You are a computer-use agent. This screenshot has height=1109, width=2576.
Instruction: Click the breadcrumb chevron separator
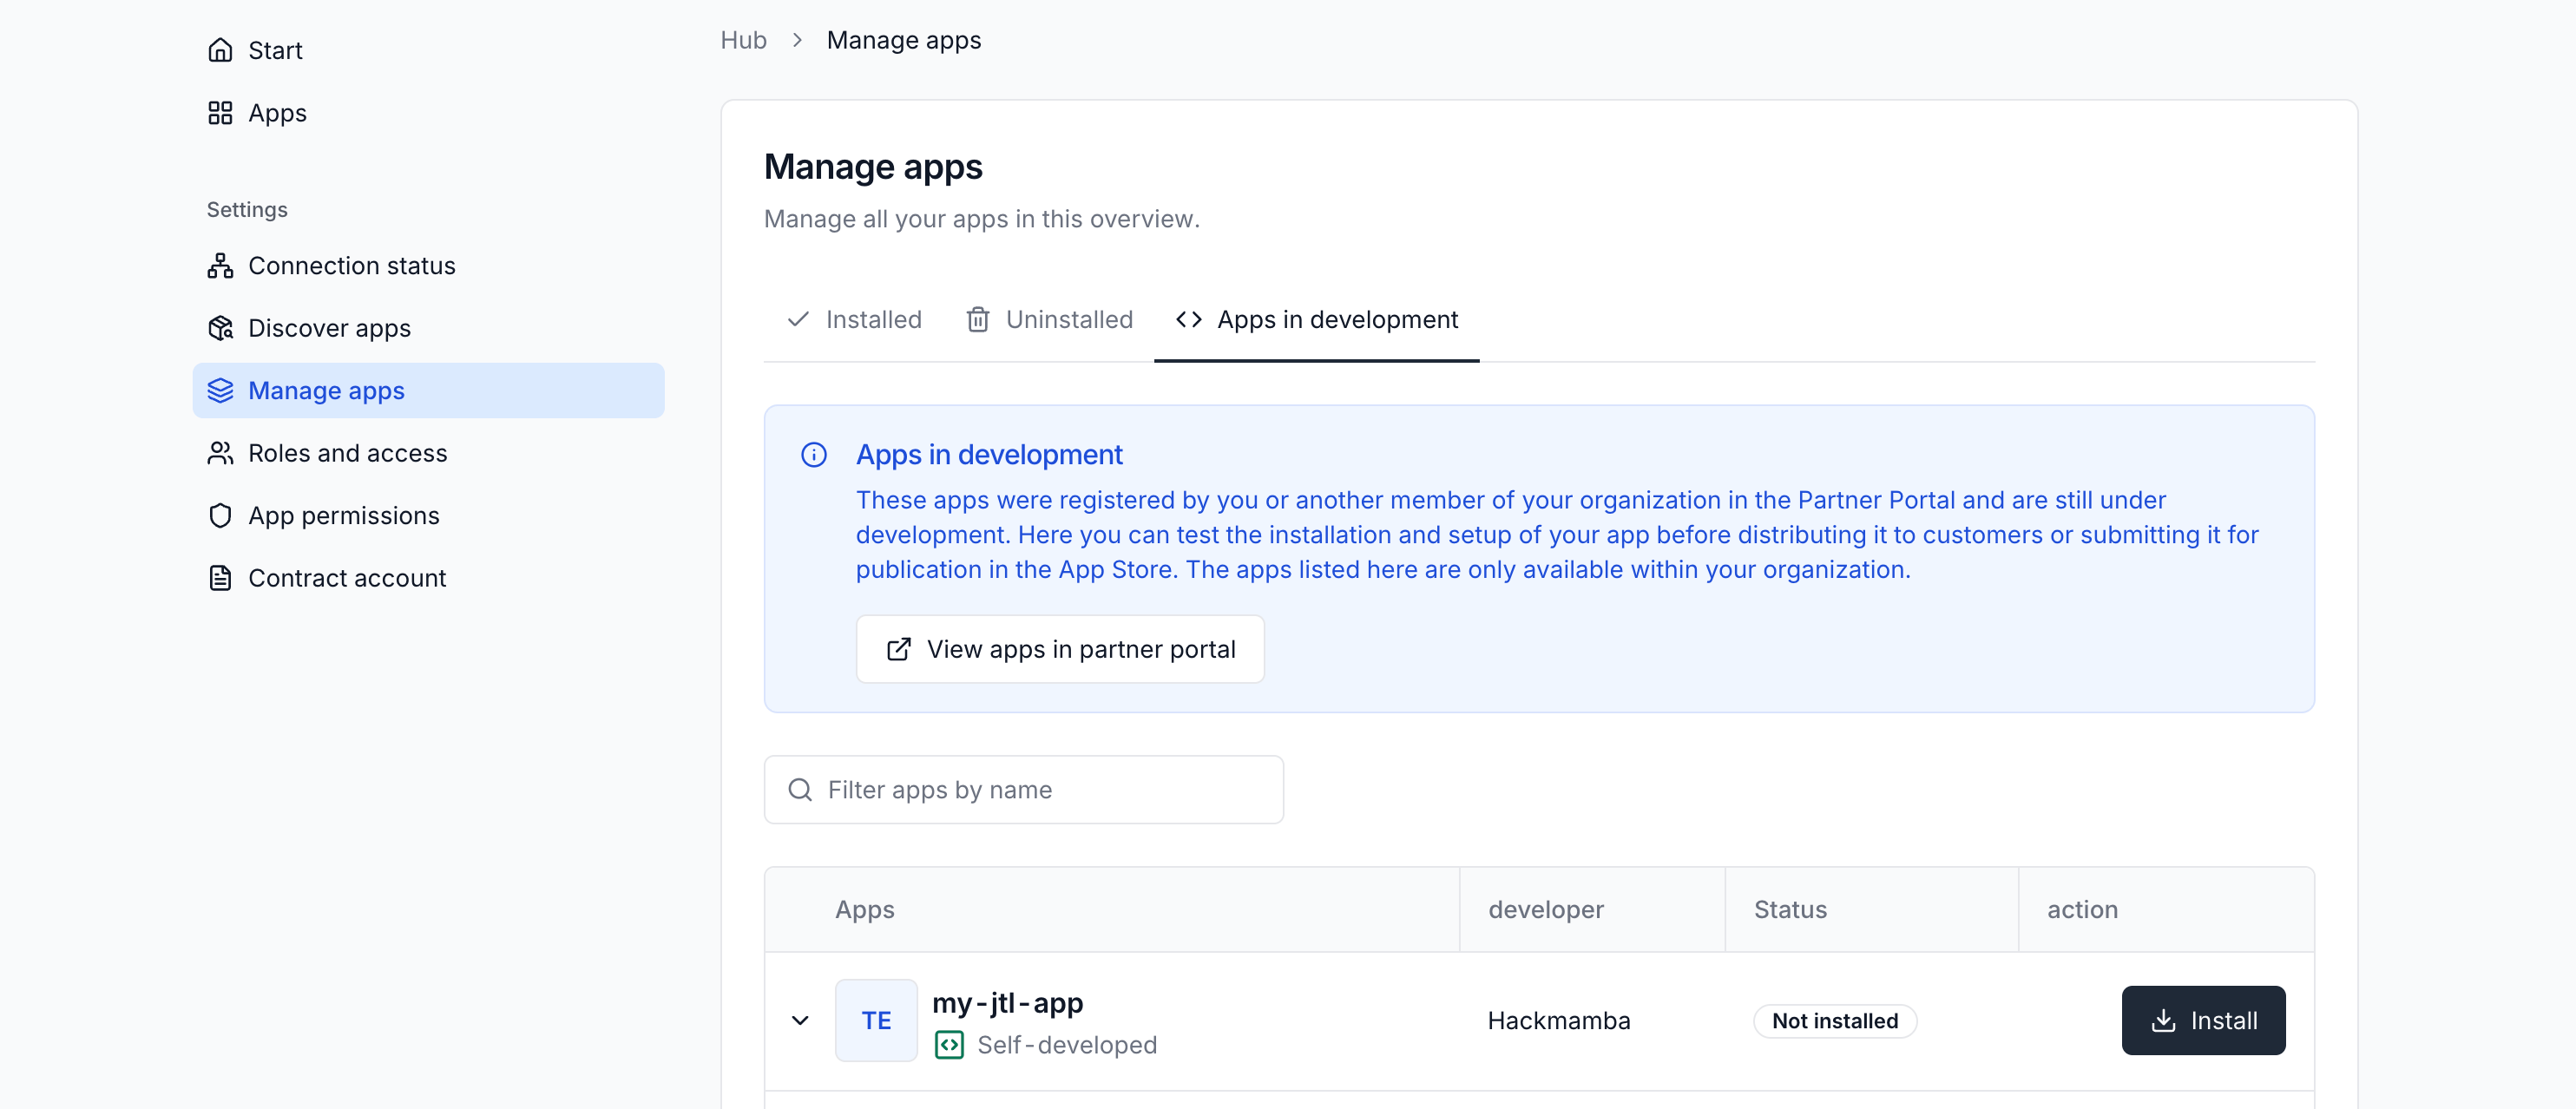tap(797, 40)
